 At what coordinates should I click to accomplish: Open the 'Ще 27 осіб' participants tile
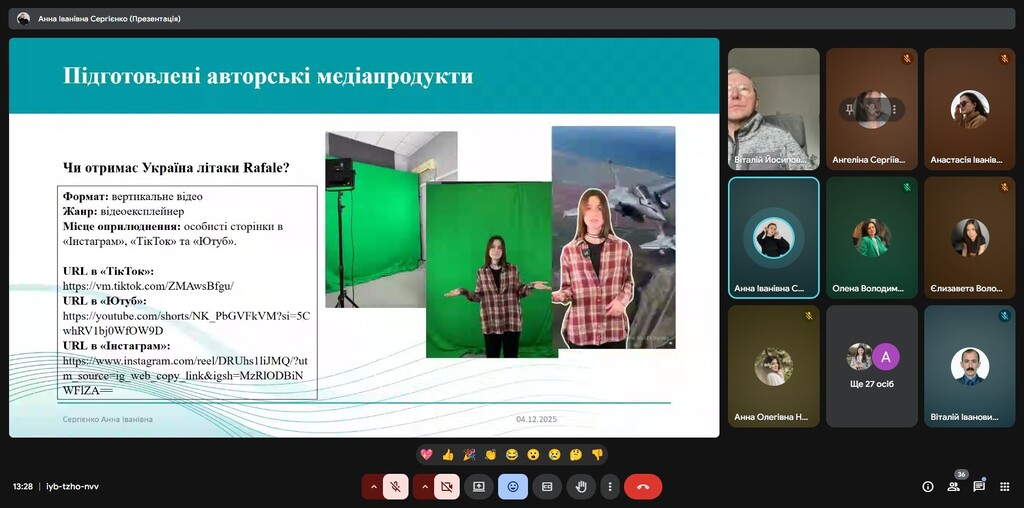point(871,366)
